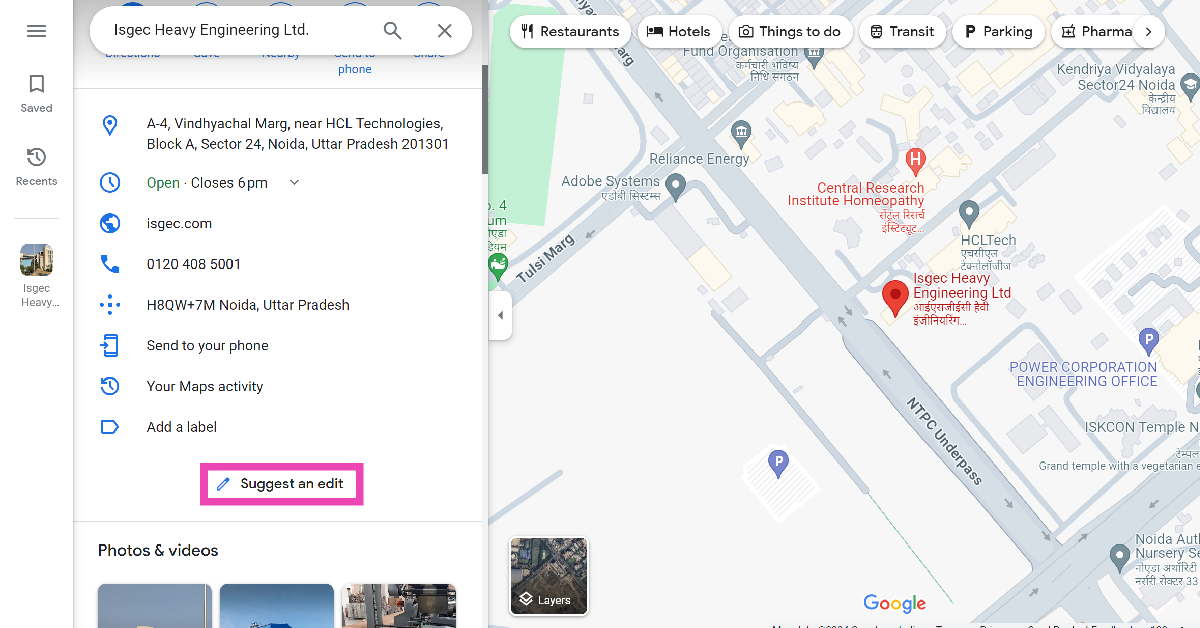
Task: Open the hamburger main menu
Action: pos(36,31)
